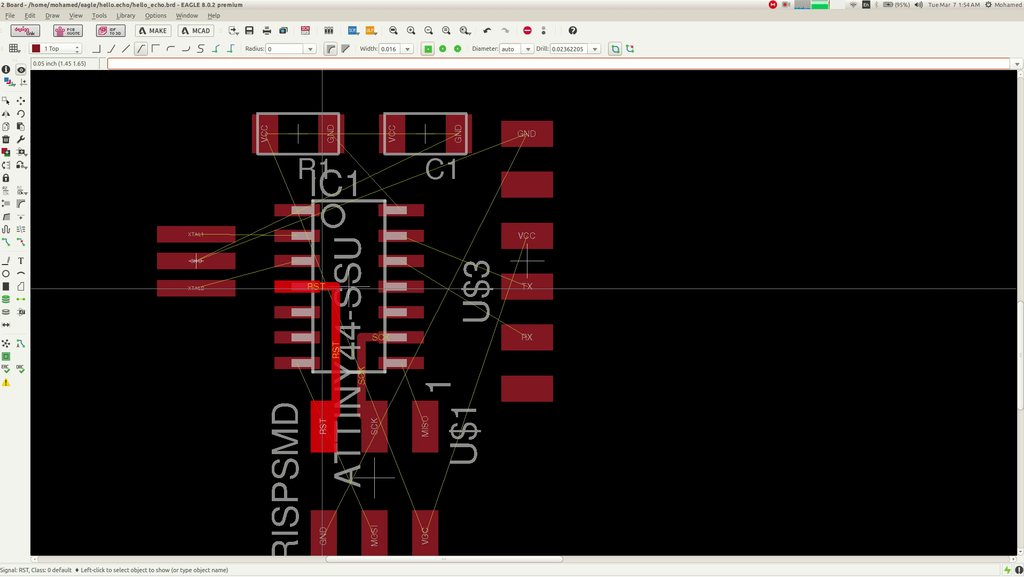
Task: Select the Rotate tool
Action: (21, 114)
